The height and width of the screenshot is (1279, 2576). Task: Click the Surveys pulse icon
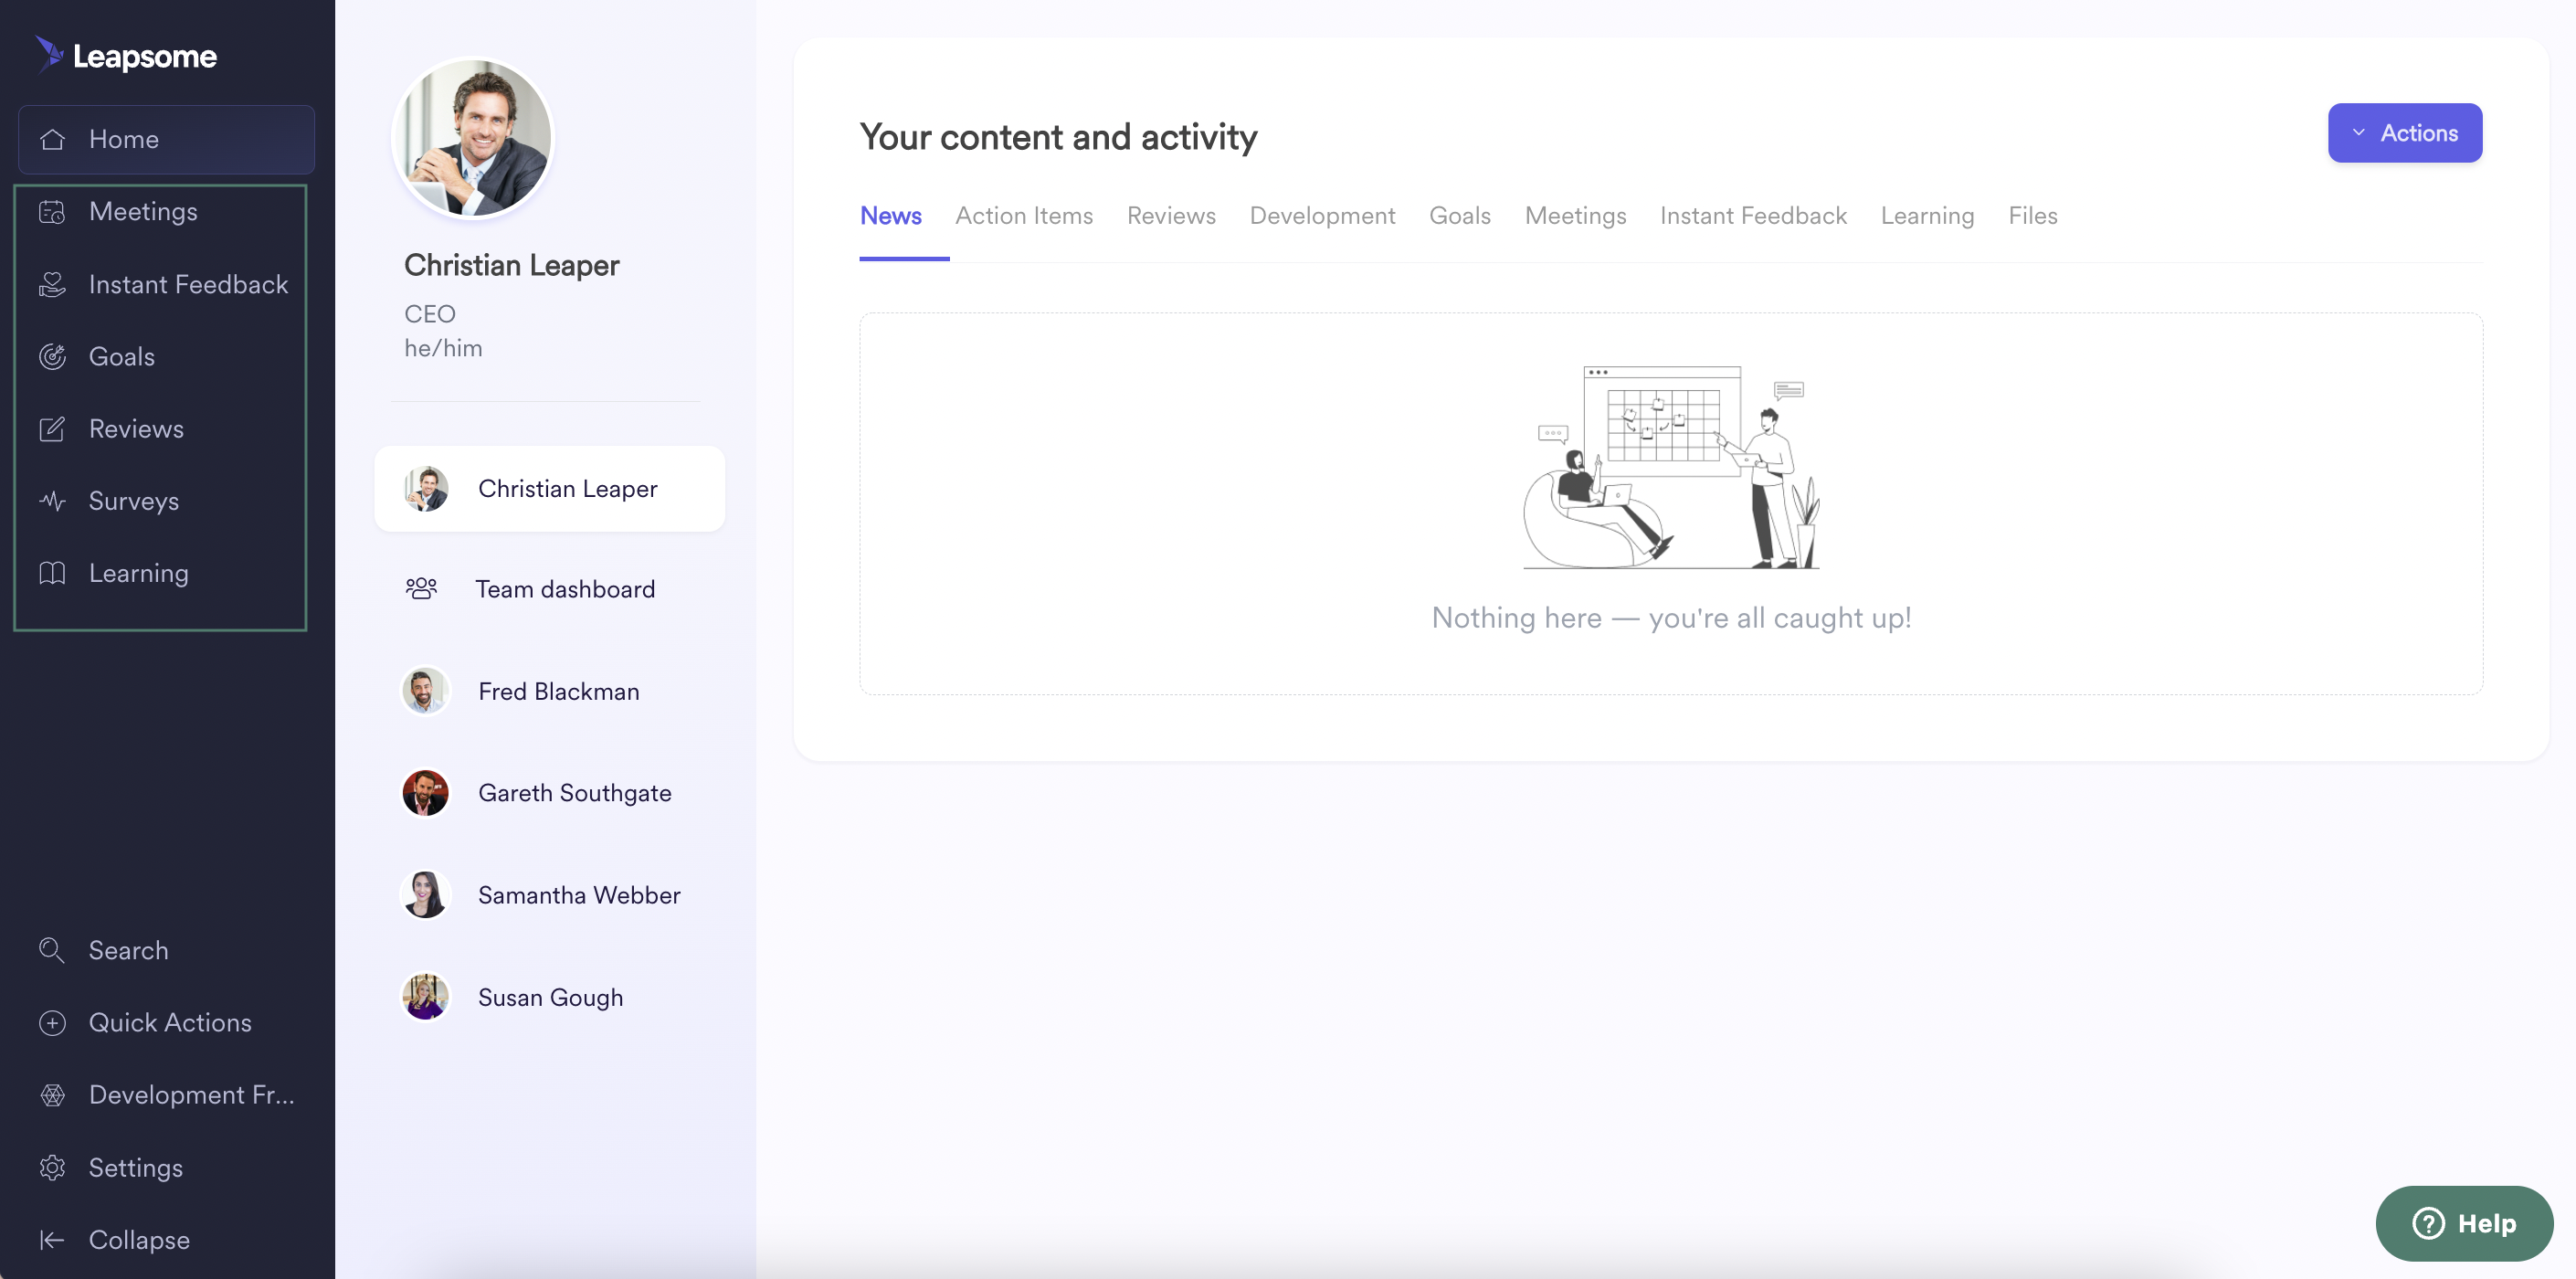[52, 501]
